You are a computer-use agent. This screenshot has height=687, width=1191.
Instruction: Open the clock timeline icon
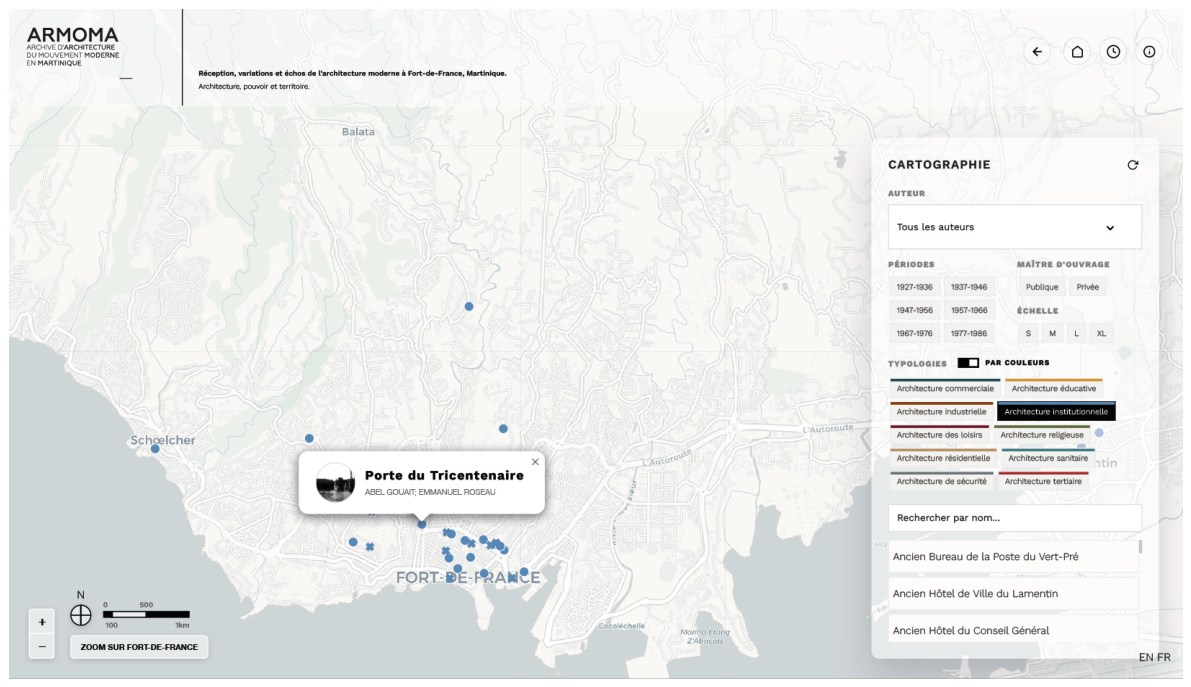[x=1114, y=52]
